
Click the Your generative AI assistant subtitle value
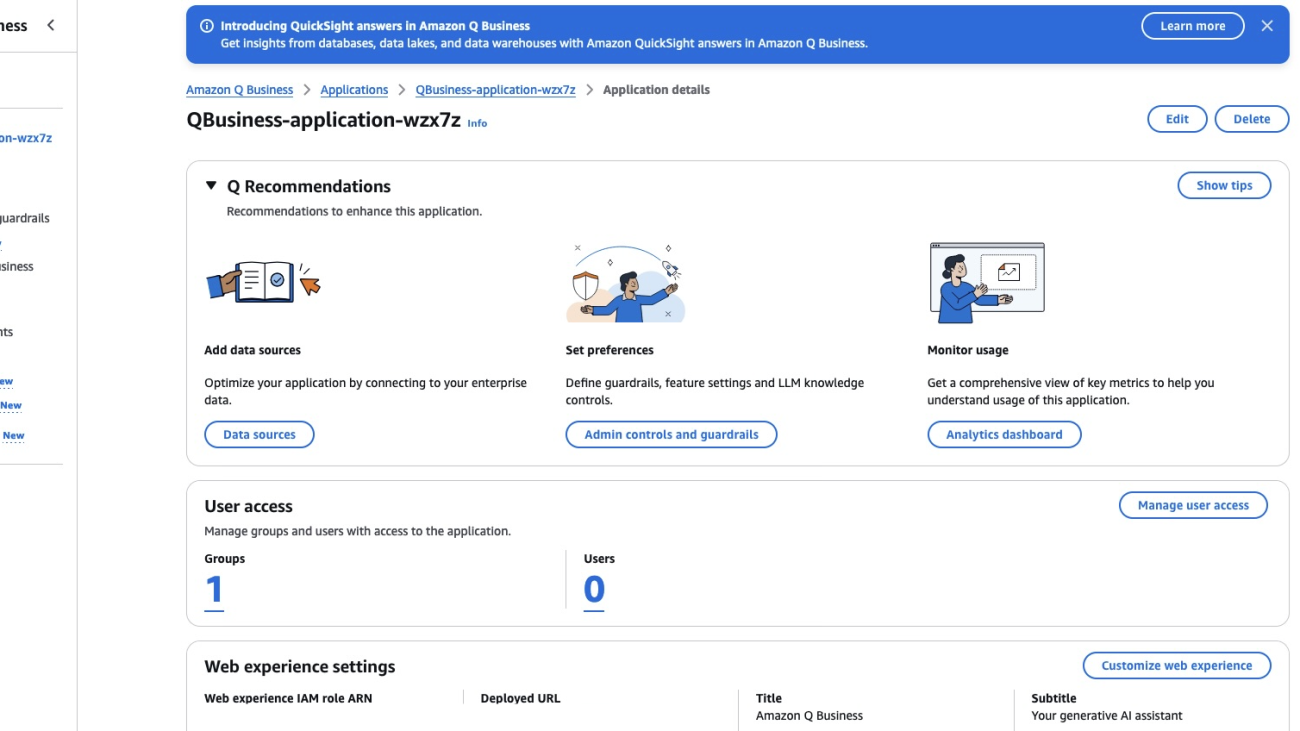coord(1106,716)
